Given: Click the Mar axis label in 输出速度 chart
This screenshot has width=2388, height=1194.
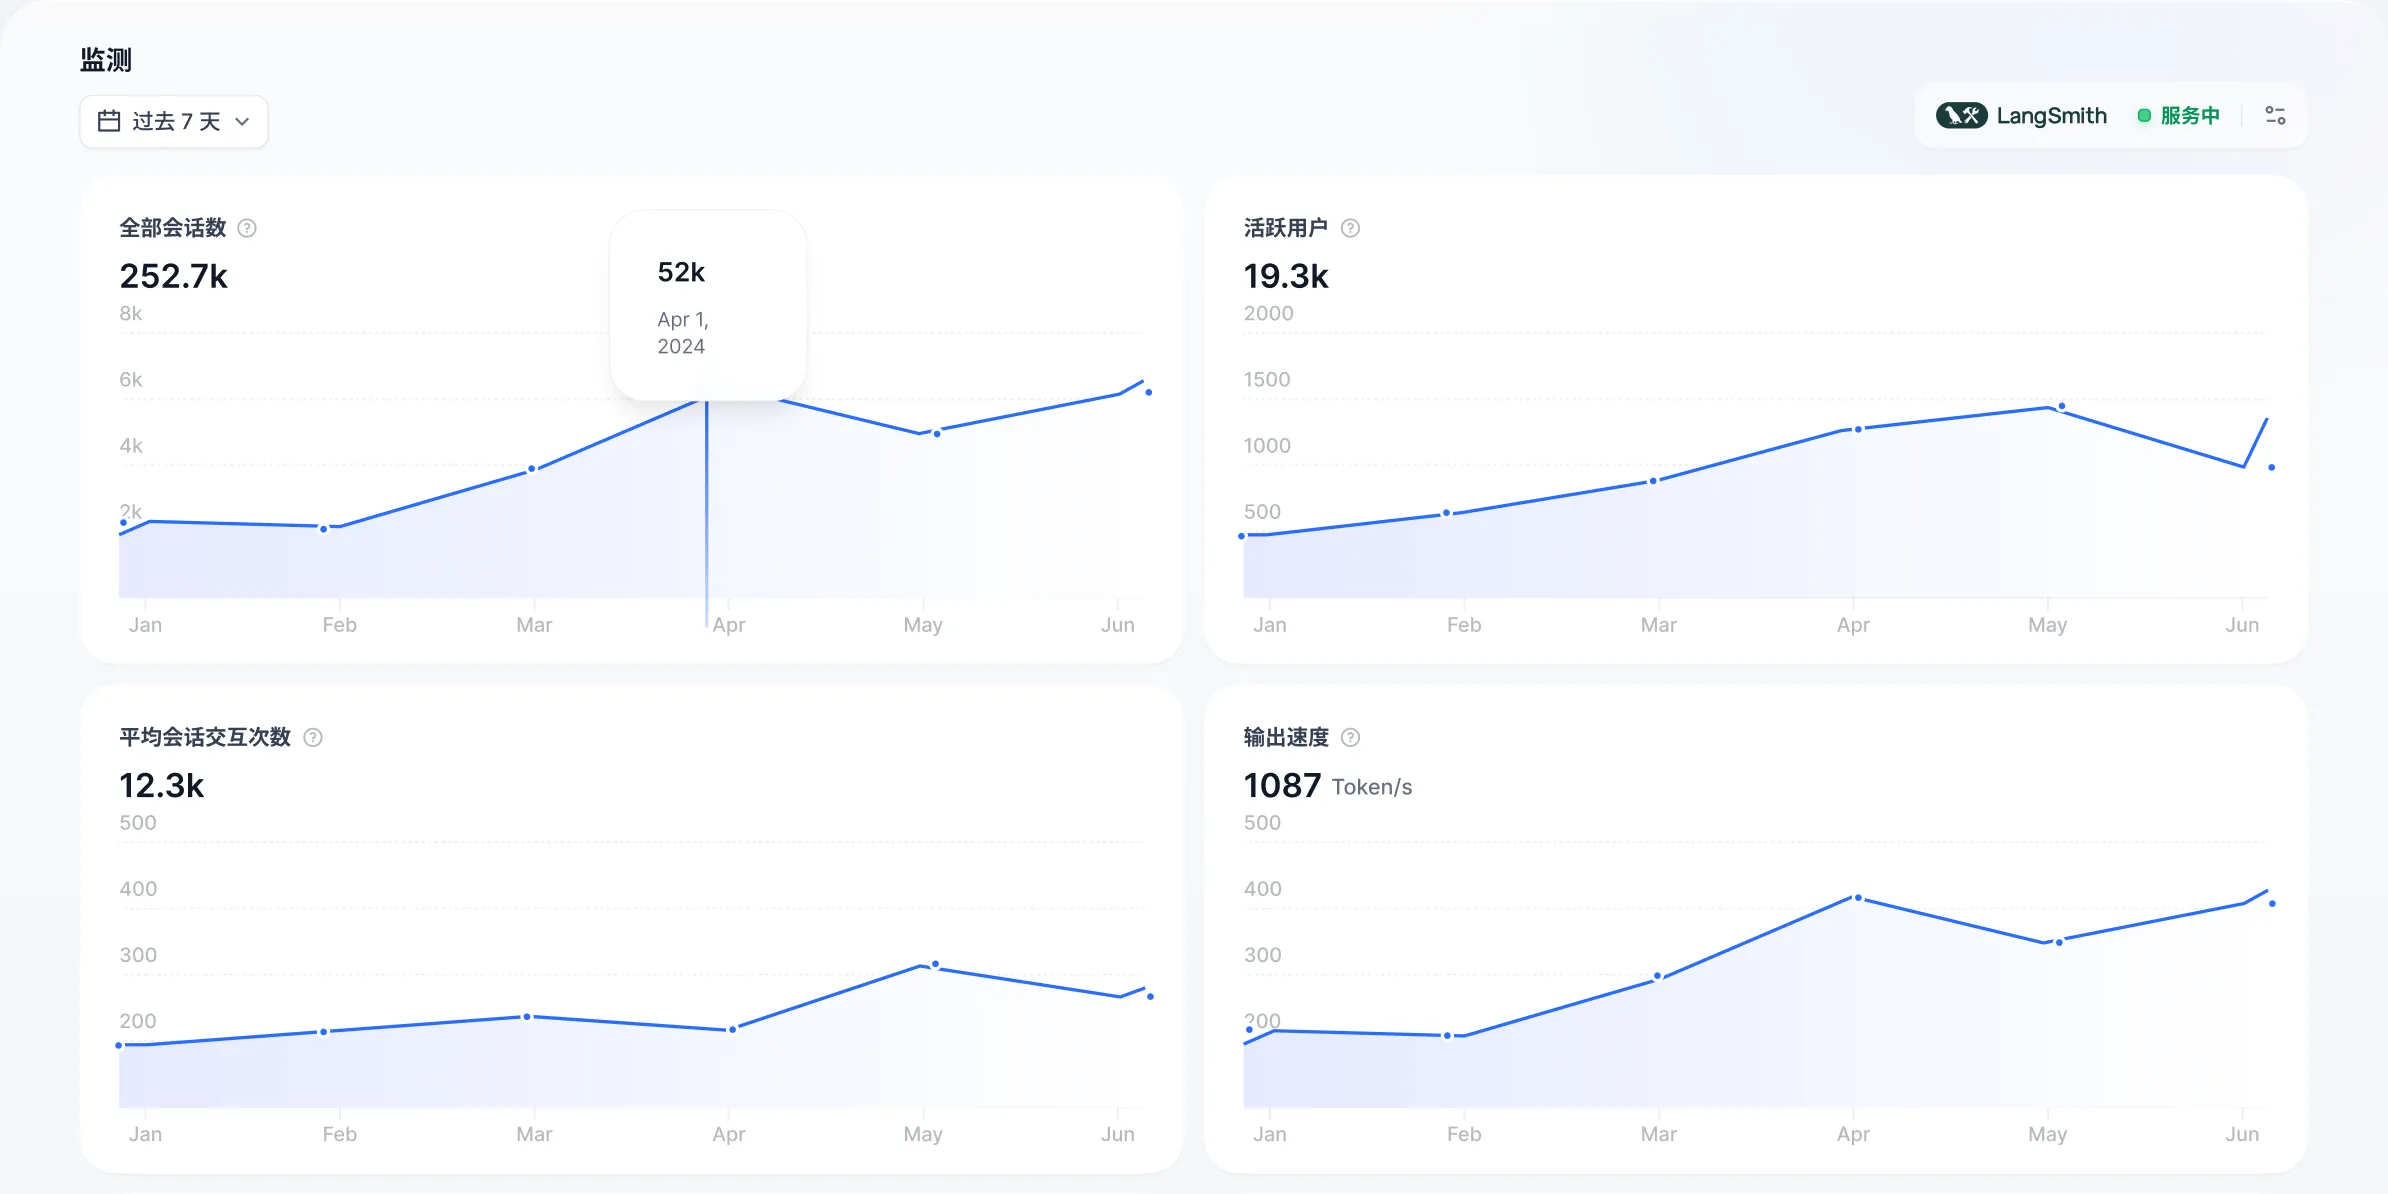Looking at the screenshot, I should (1659, 1135).
